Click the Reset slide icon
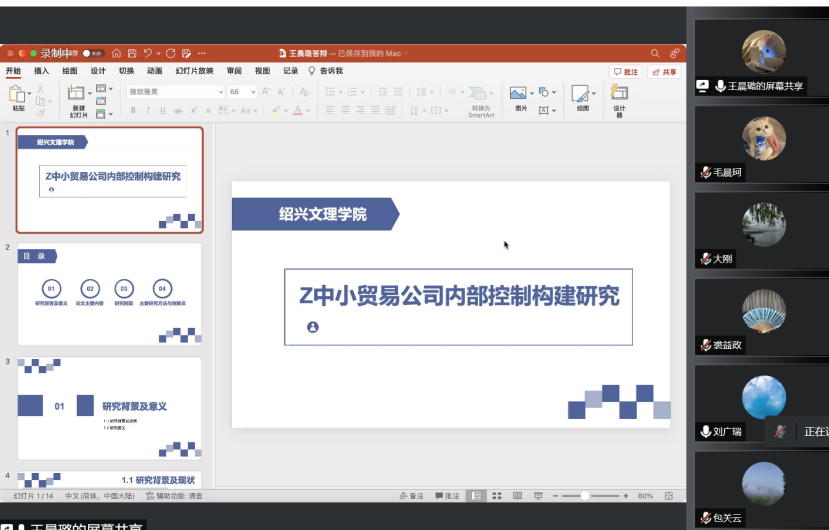Screen dimensions: 829x530 point(101,101)
